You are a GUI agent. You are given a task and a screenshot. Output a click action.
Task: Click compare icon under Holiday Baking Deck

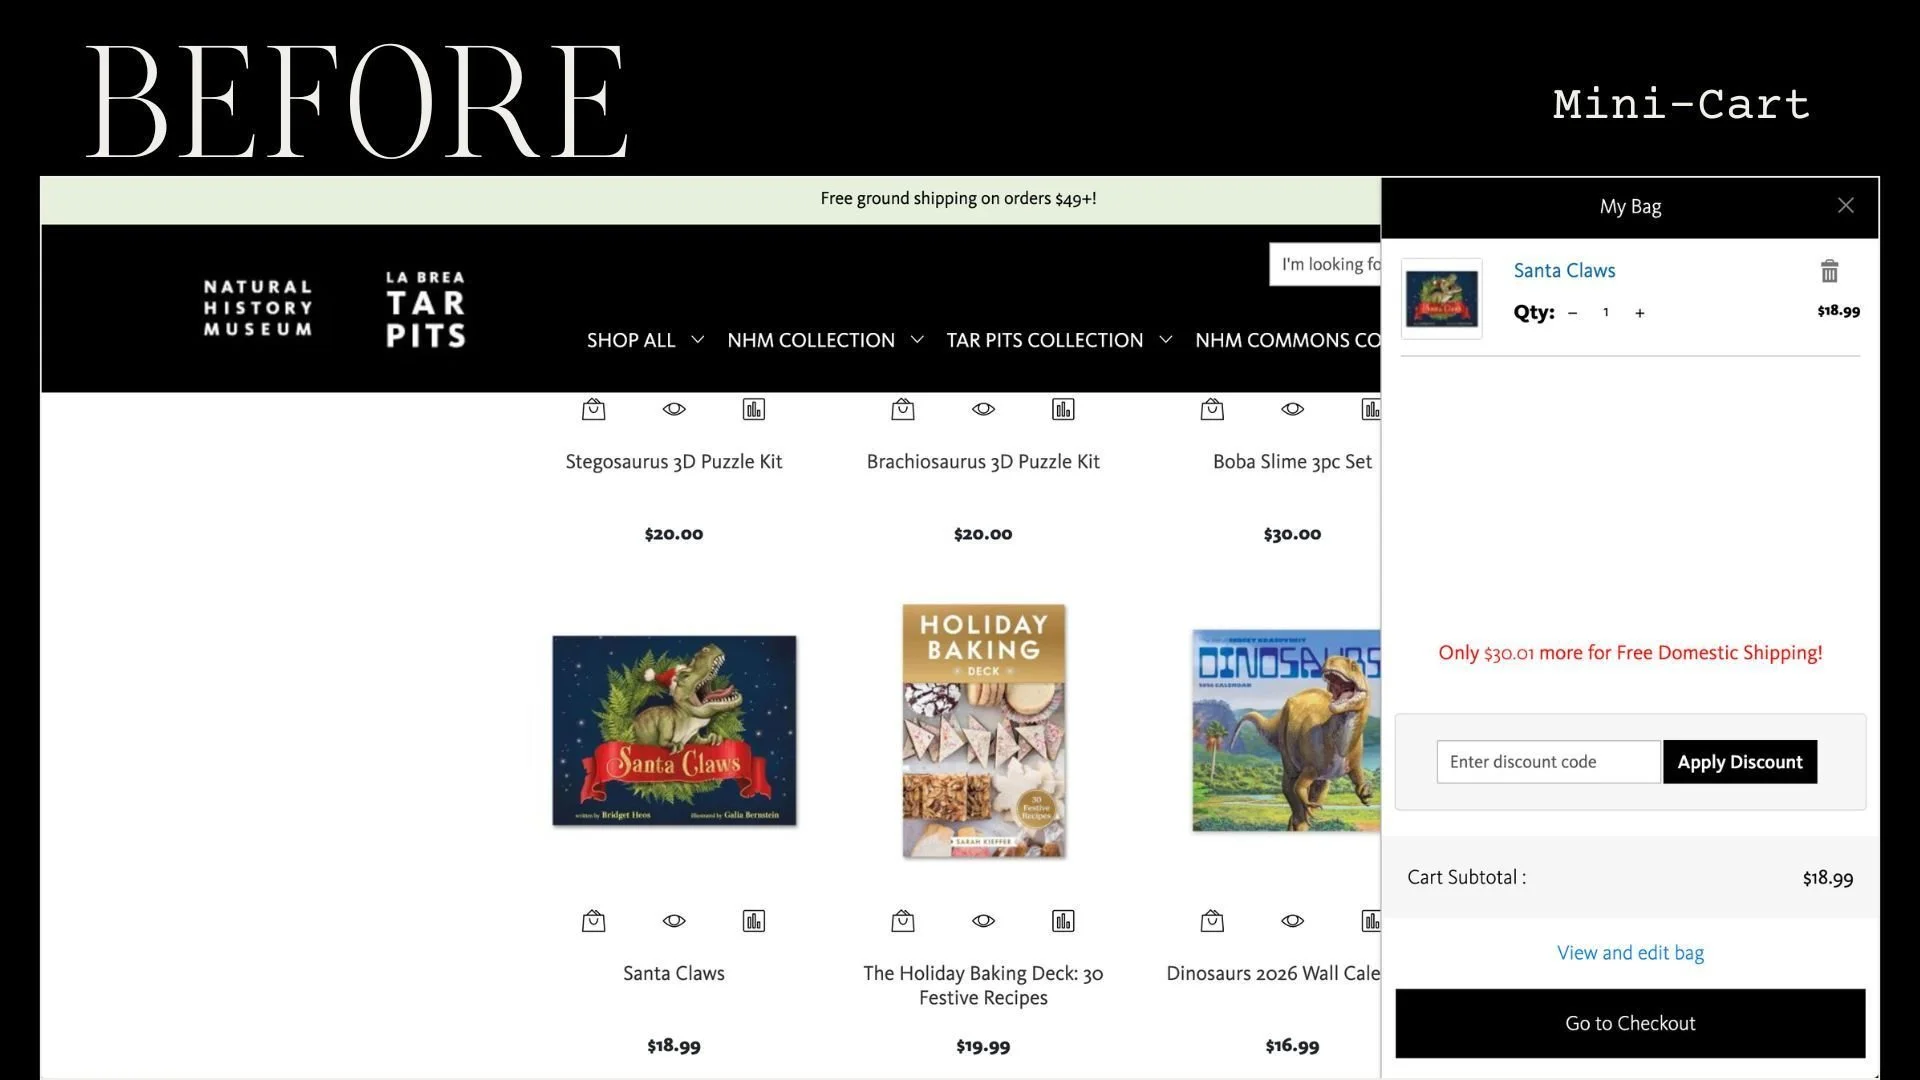click(1063, 921)
